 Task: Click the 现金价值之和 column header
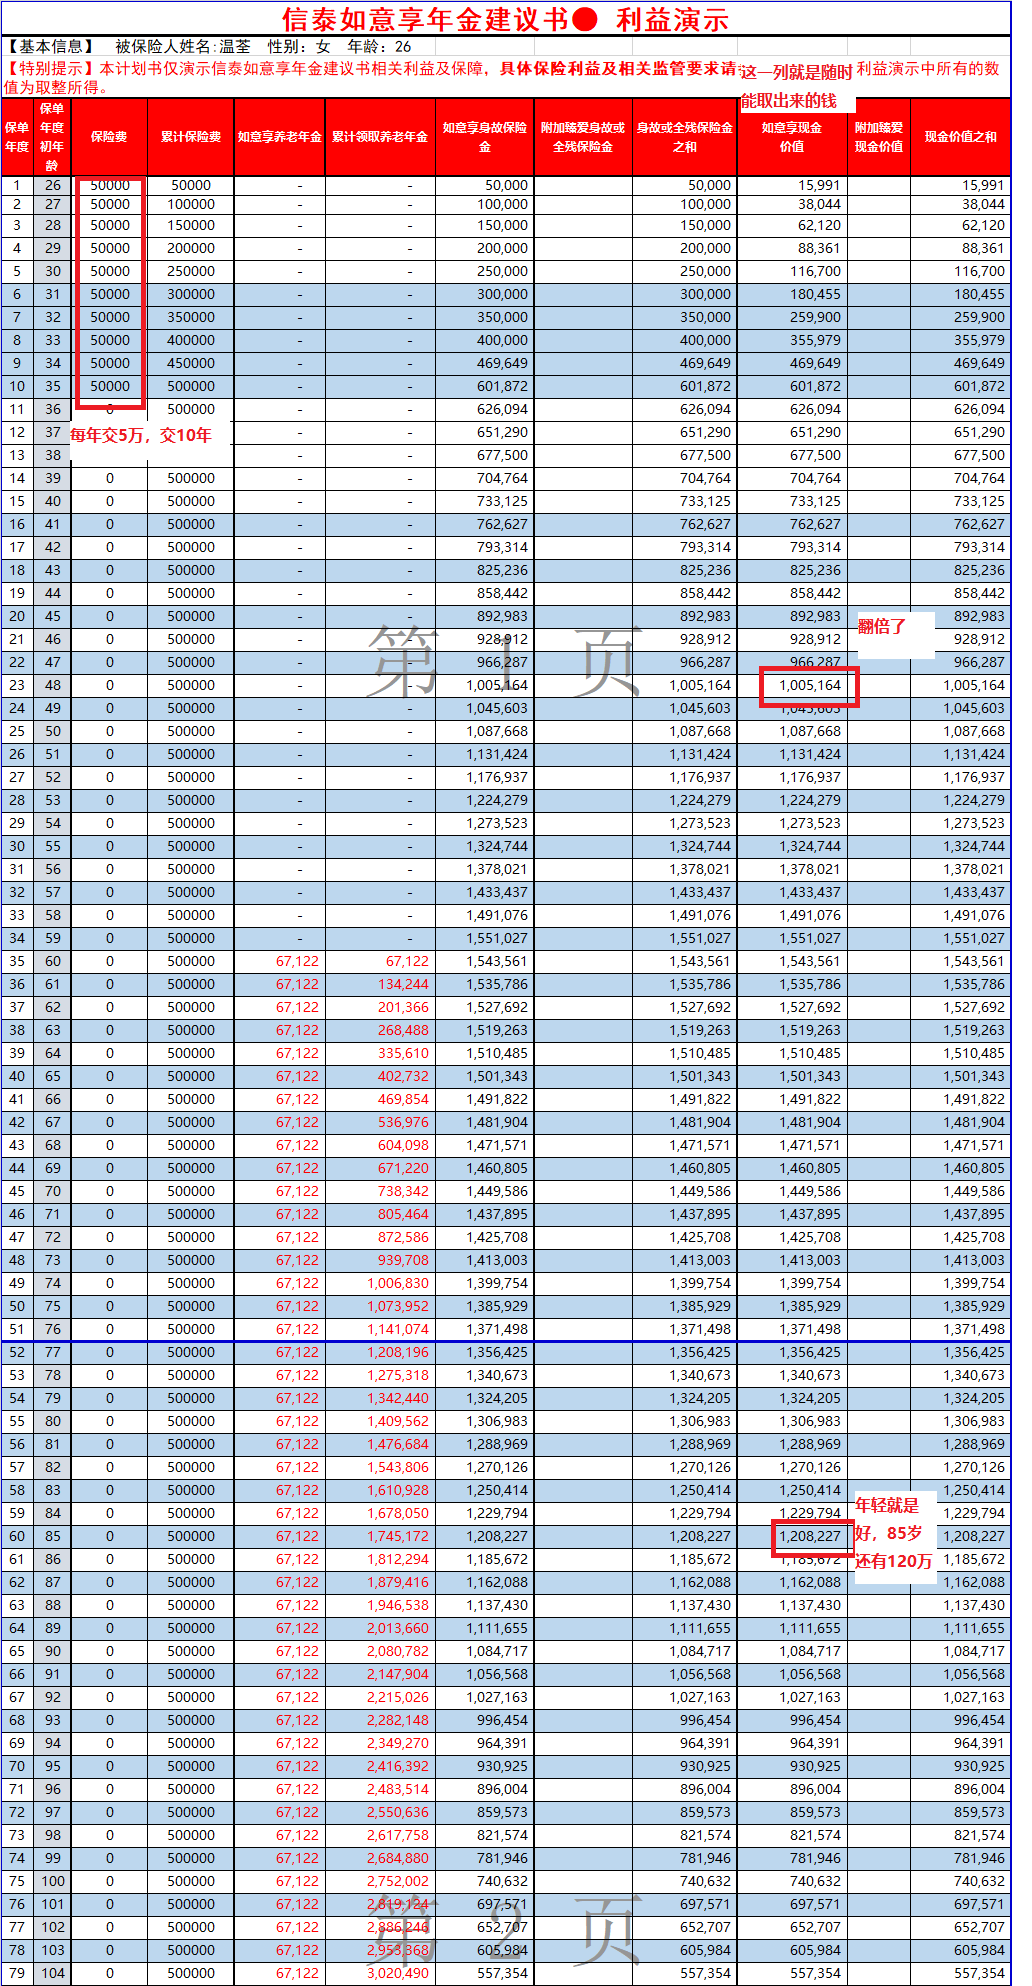click(x=960, y=136)
